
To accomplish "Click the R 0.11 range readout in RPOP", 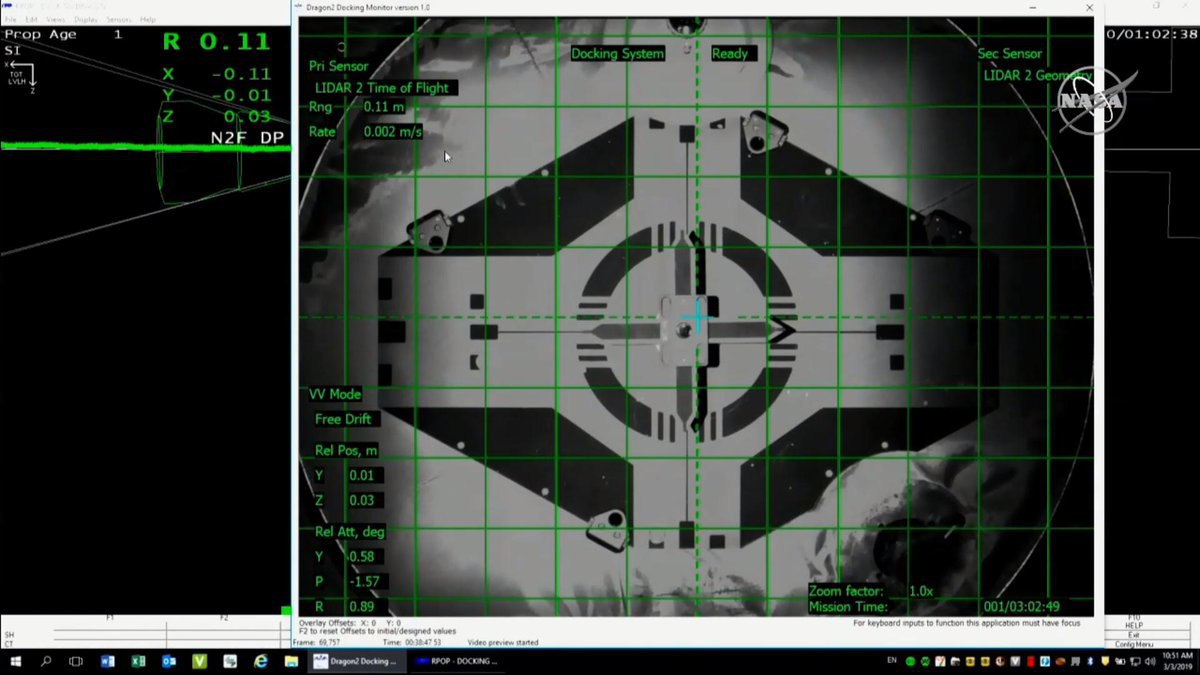I will [x=216, y=41].
